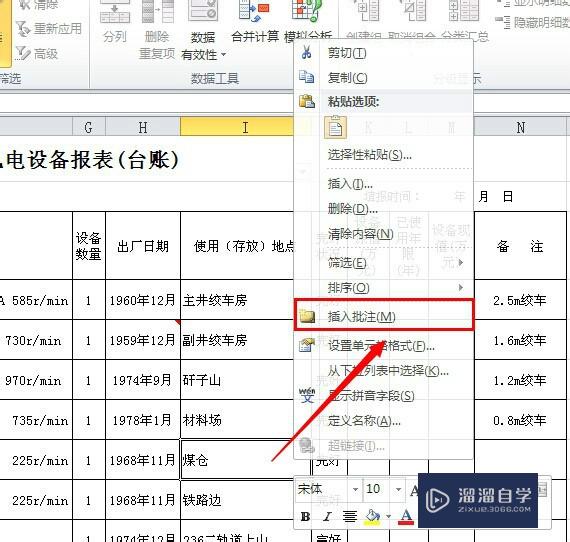This screenshot has height=542, width=570.
Task: Open the 宋体 font name dropdown
Action: pos(355,489)
